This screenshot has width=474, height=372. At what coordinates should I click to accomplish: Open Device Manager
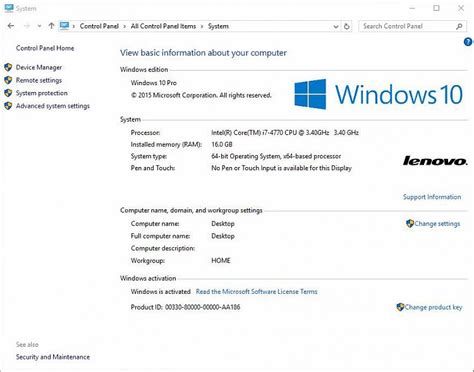tap(39, 67)
